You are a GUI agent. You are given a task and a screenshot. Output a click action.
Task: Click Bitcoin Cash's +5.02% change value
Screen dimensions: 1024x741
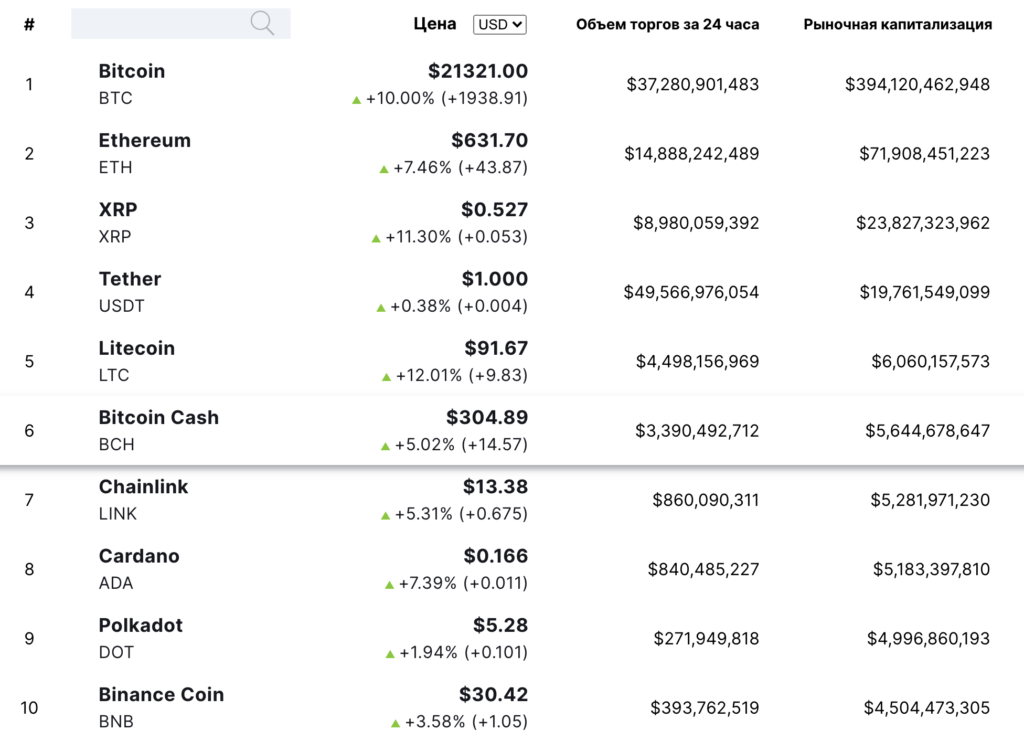coord(425,445)
